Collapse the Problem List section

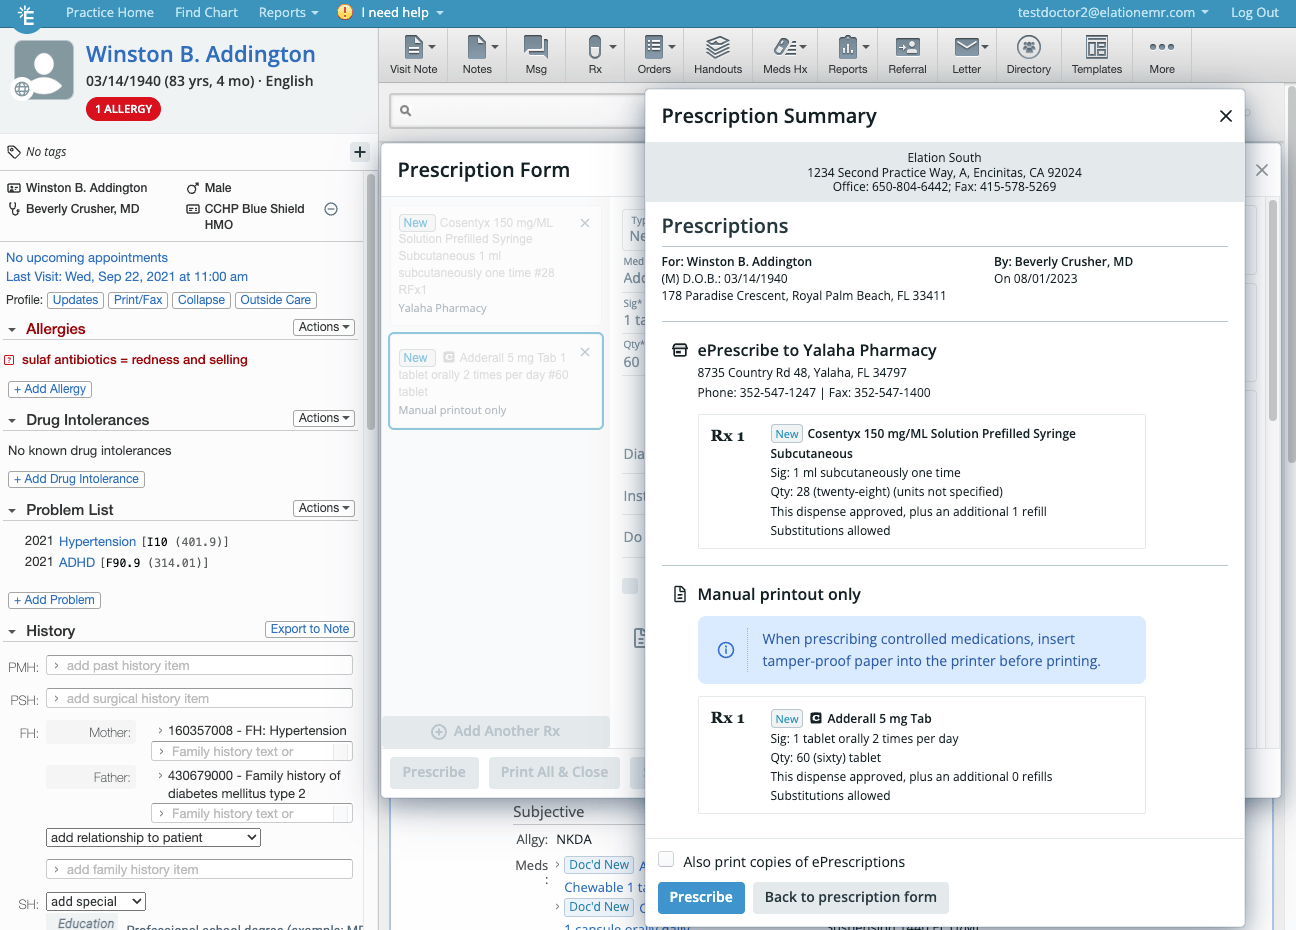pos(12,511)
